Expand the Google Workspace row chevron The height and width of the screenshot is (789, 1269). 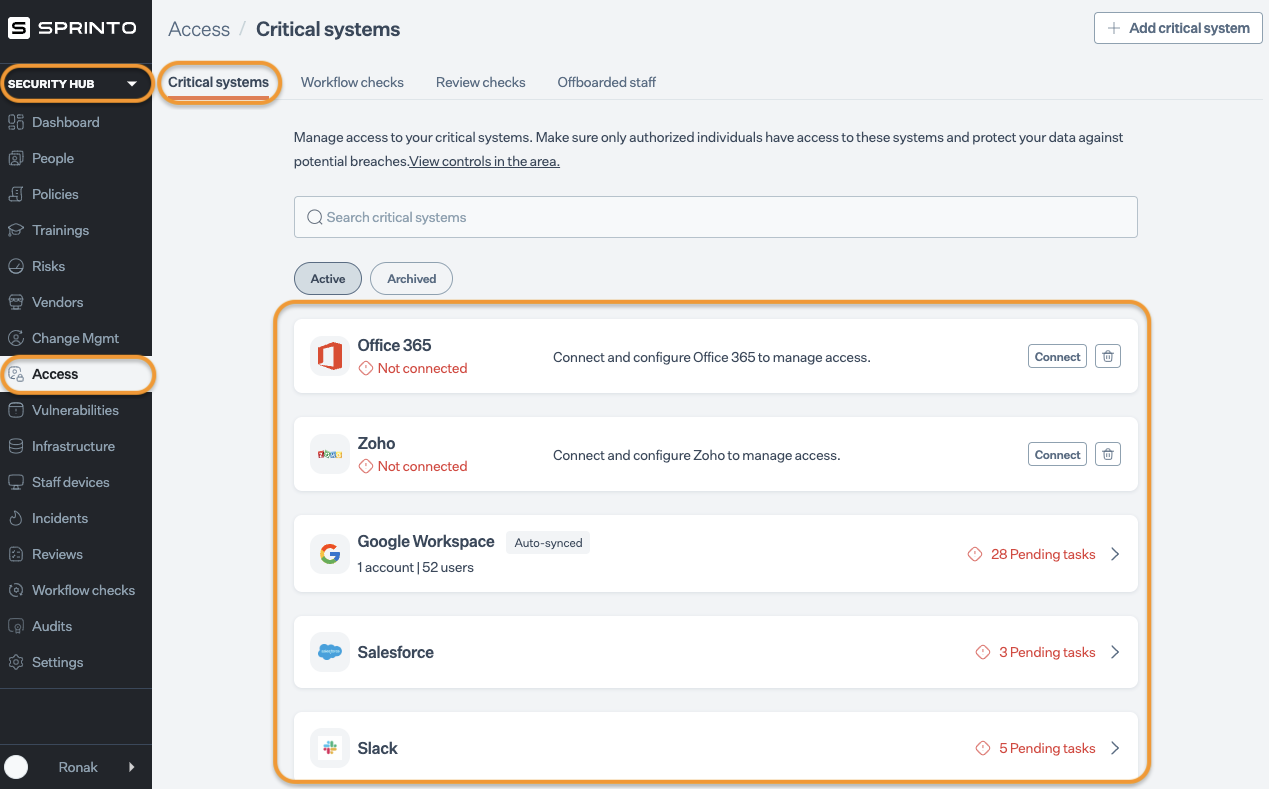tap(1116, 554)
